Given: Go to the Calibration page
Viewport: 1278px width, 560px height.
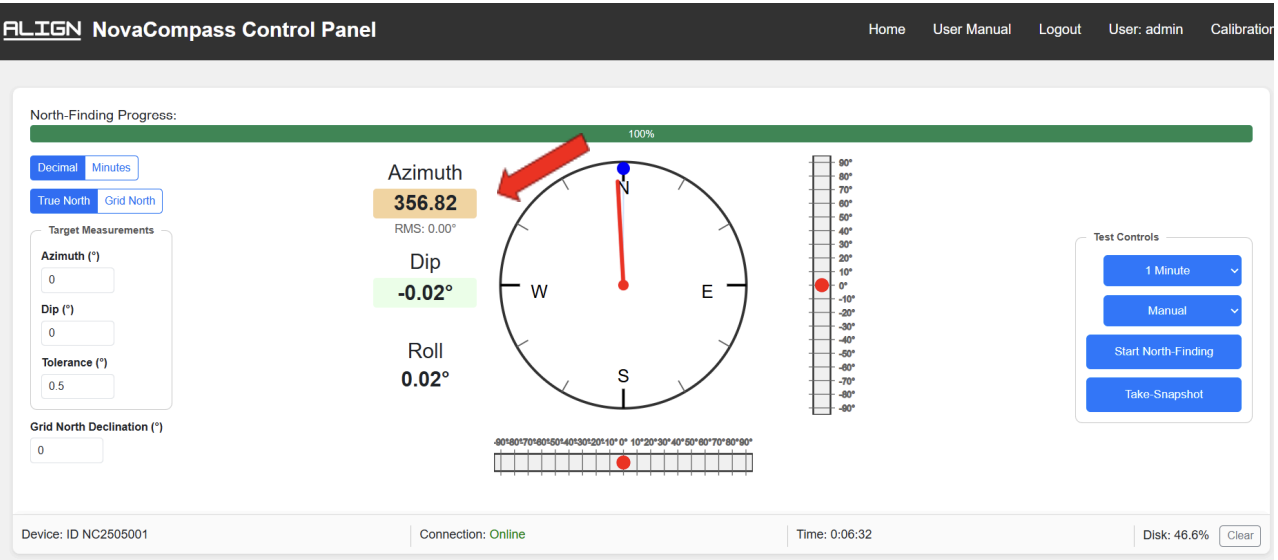Looking at the screenshot, I should (1243, 29).
